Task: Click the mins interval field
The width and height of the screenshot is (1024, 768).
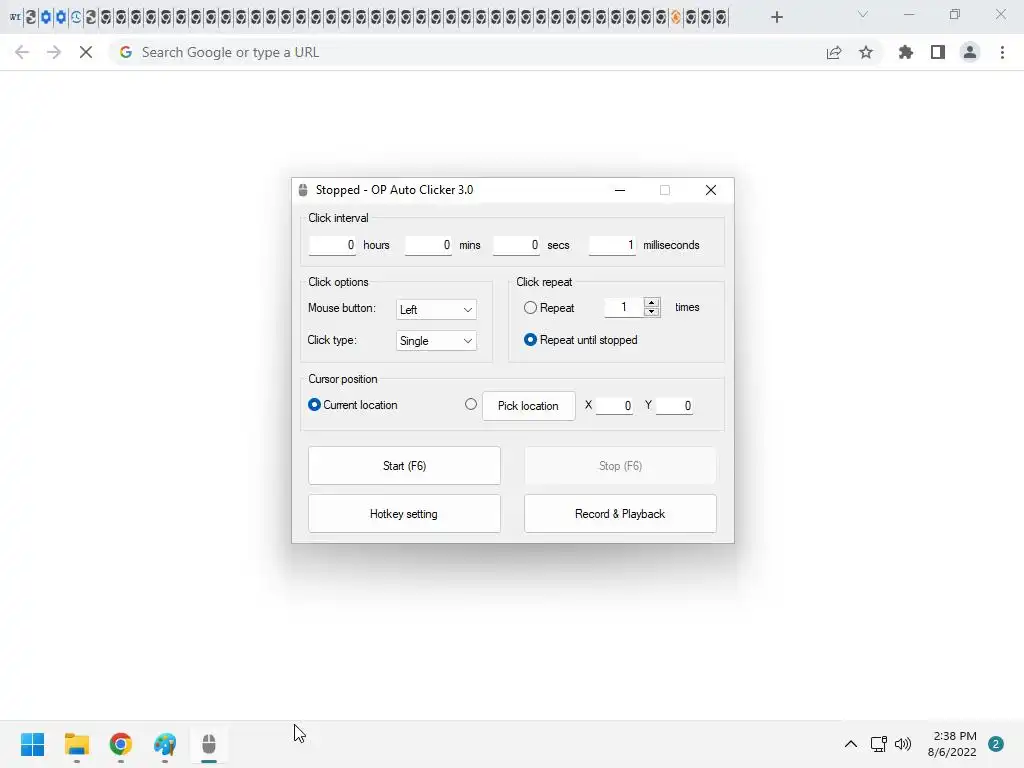Action: pos(428,245)
